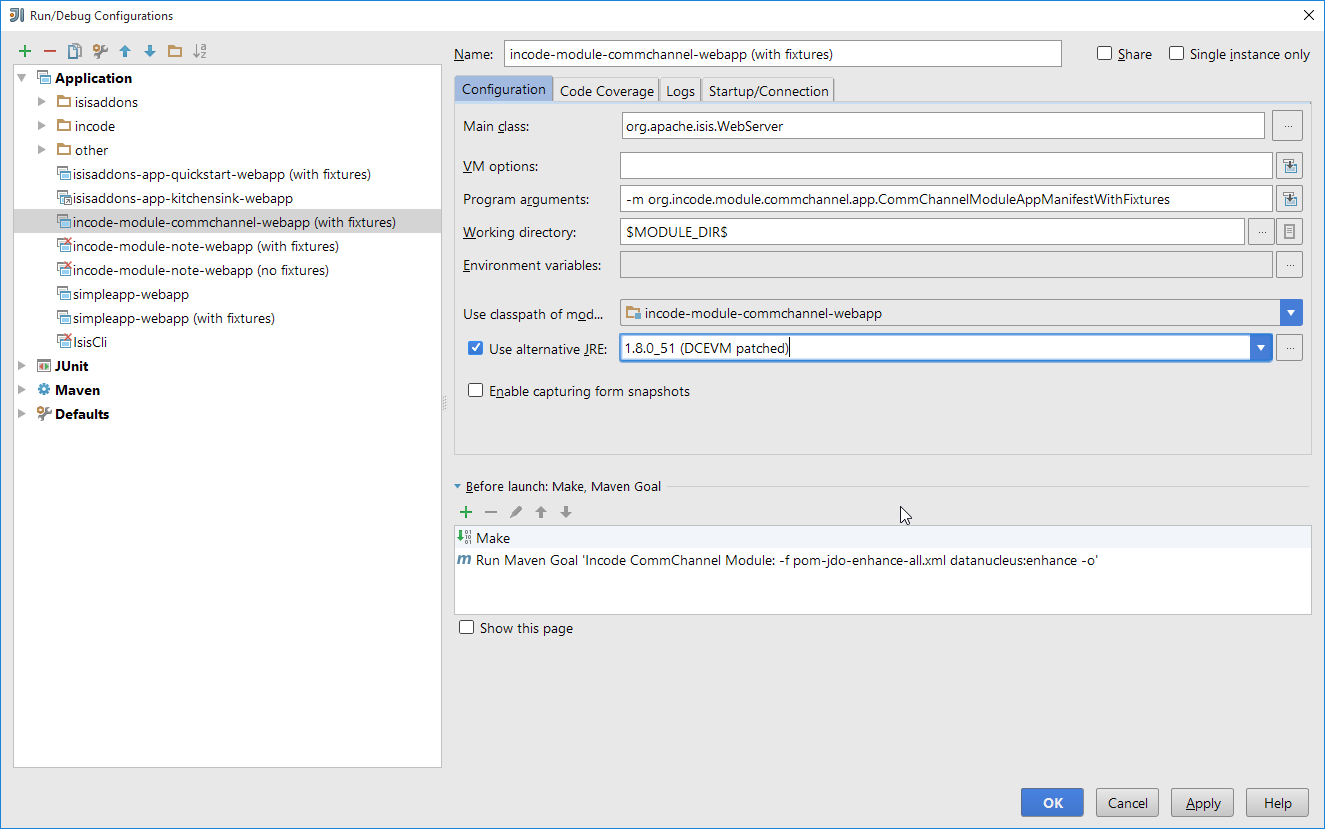Toggle the Single instance only checkbox

pos(1177,54)
